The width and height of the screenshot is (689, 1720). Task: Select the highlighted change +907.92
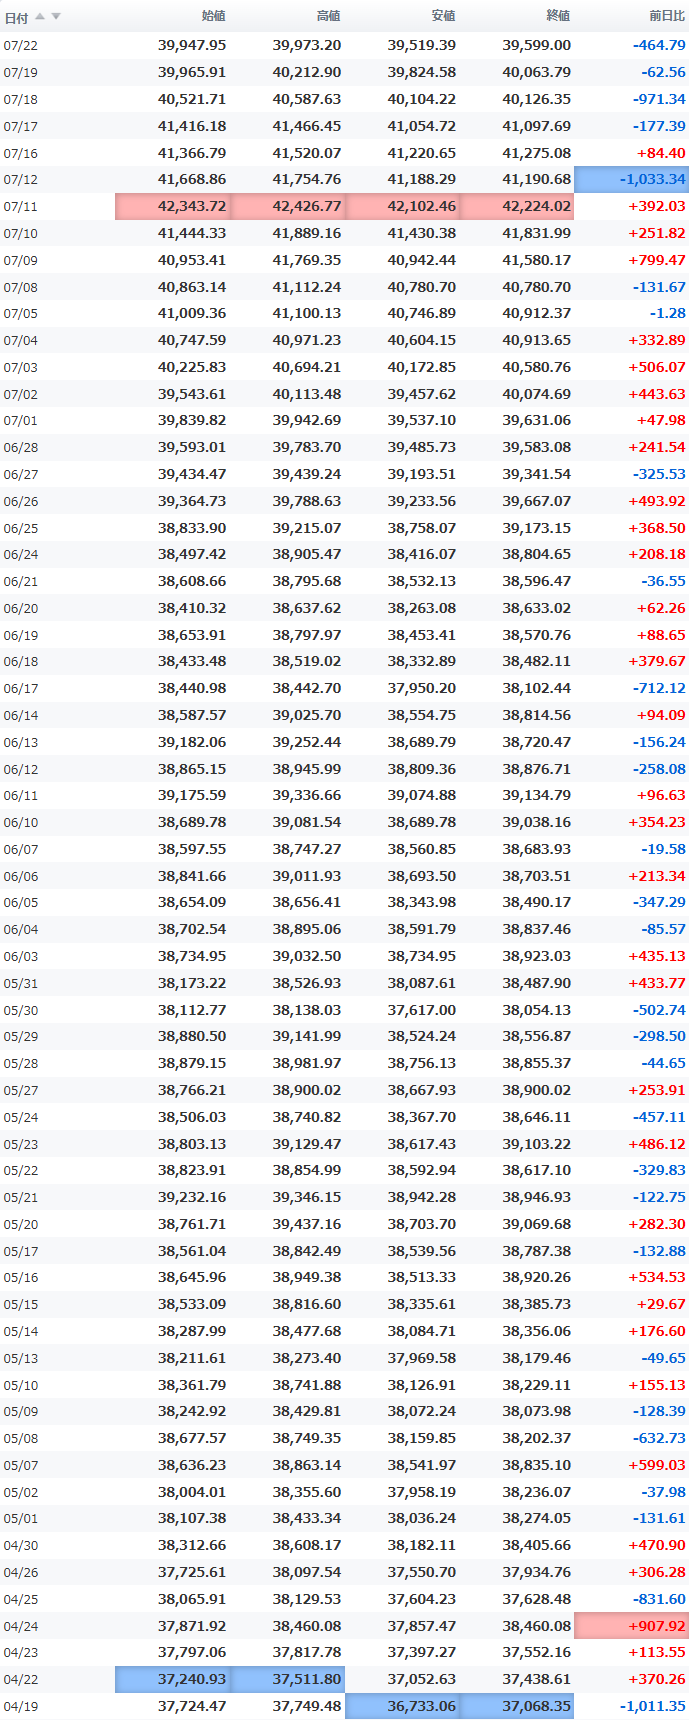coord(631,1626)
